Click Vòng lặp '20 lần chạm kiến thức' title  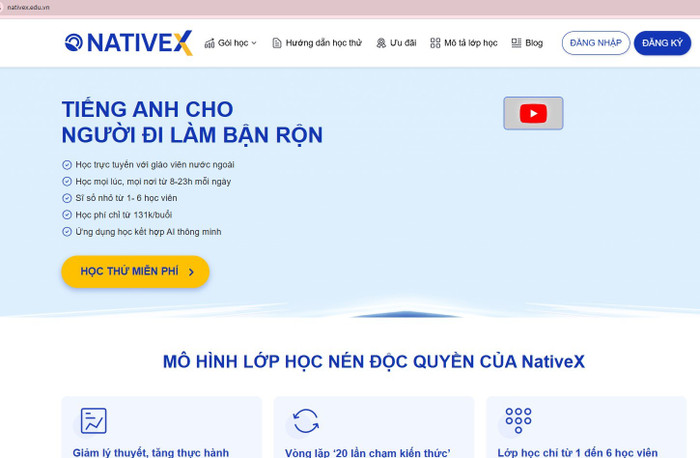click(368, 452)
